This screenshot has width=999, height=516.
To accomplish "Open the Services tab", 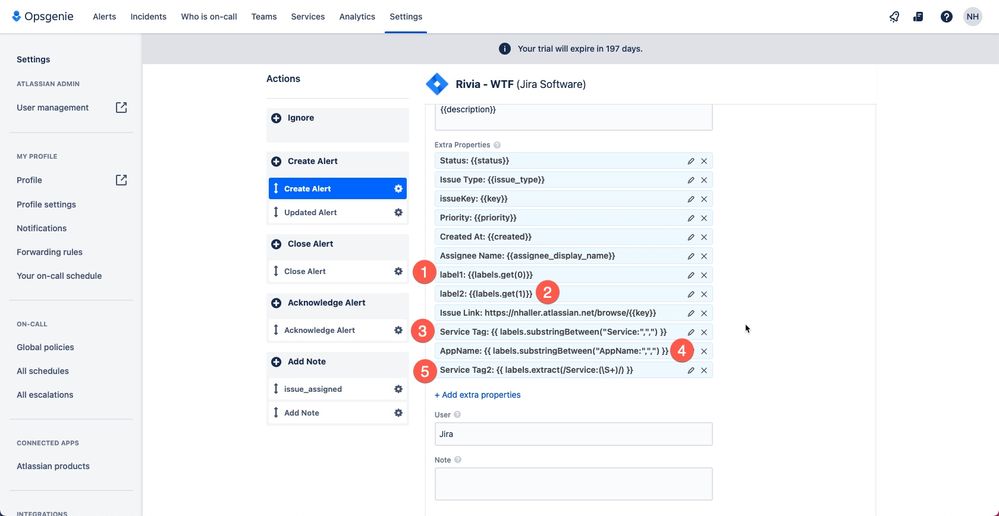I will point(308,17).
